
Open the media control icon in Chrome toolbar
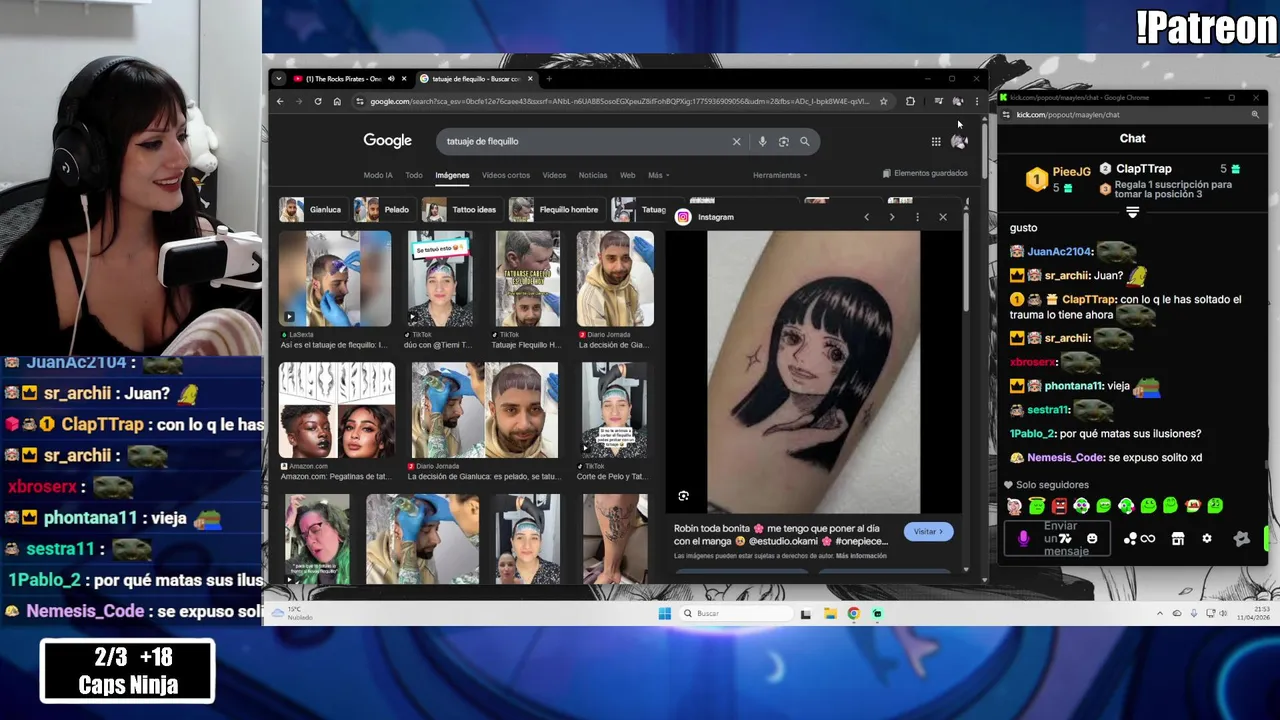938,101
